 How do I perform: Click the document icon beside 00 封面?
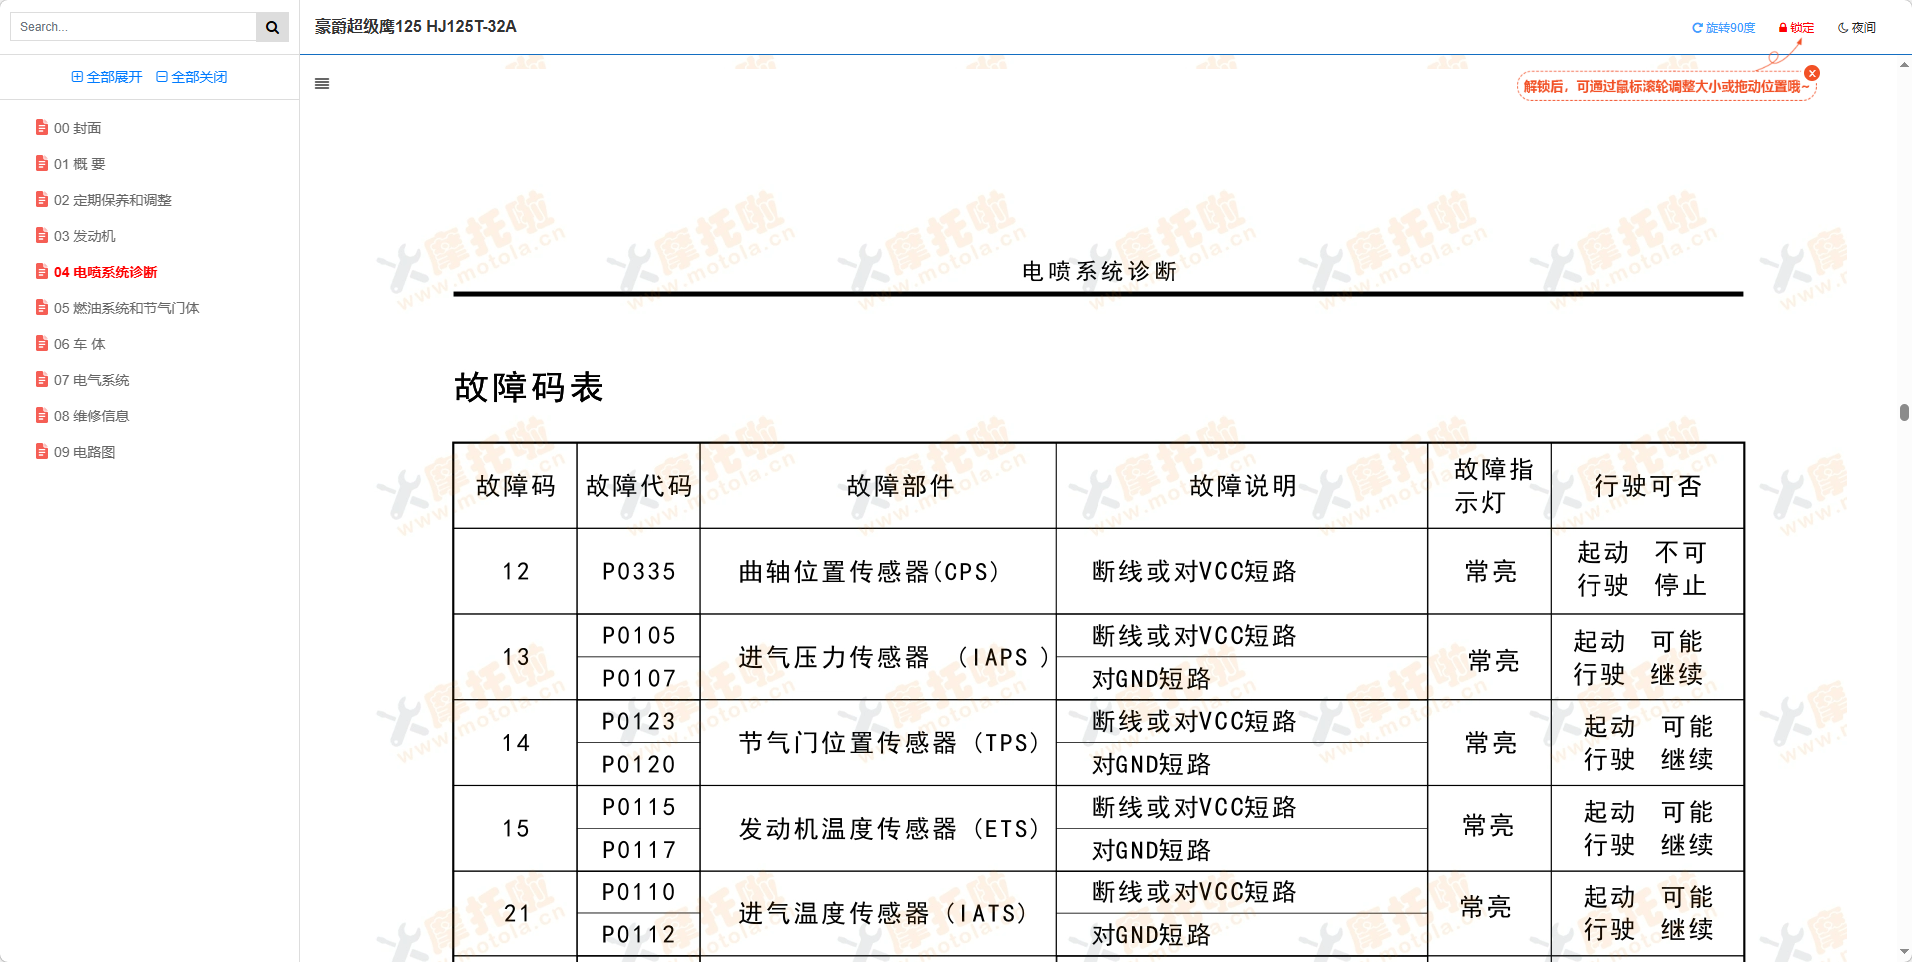point(41,127)
